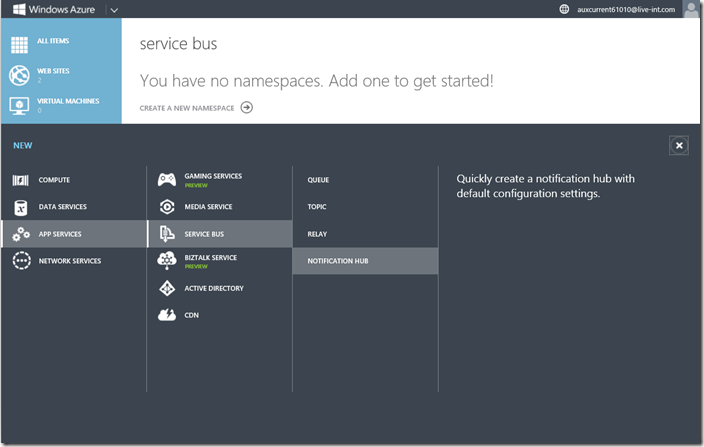Select TOPIC under Service Bus

click(317, 207)
